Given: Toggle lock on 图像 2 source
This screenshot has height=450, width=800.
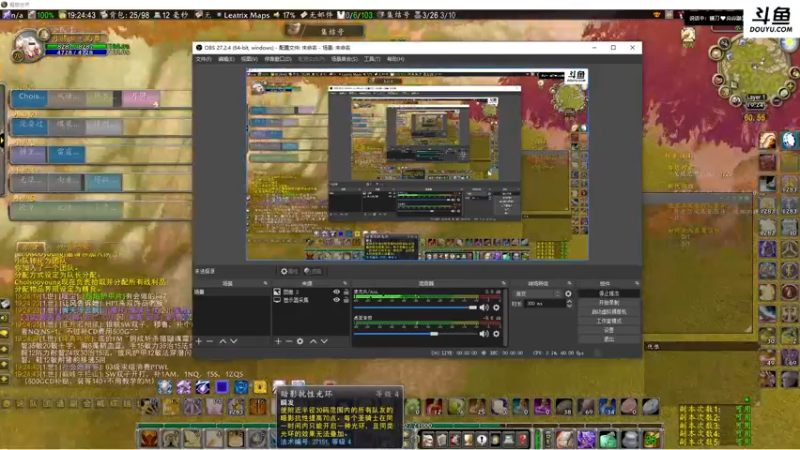Looking at the screenshot, I should [x=346, y=292].
